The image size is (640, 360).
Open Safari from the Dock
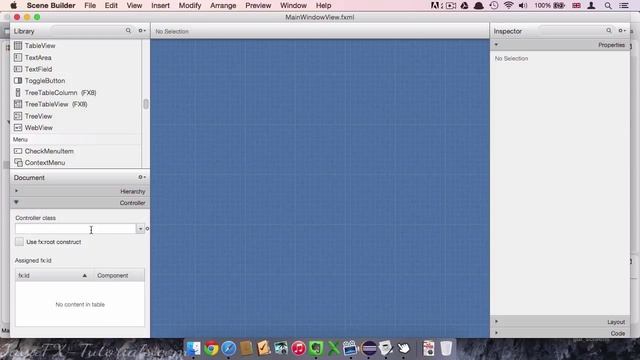click(x=229, y=349)
